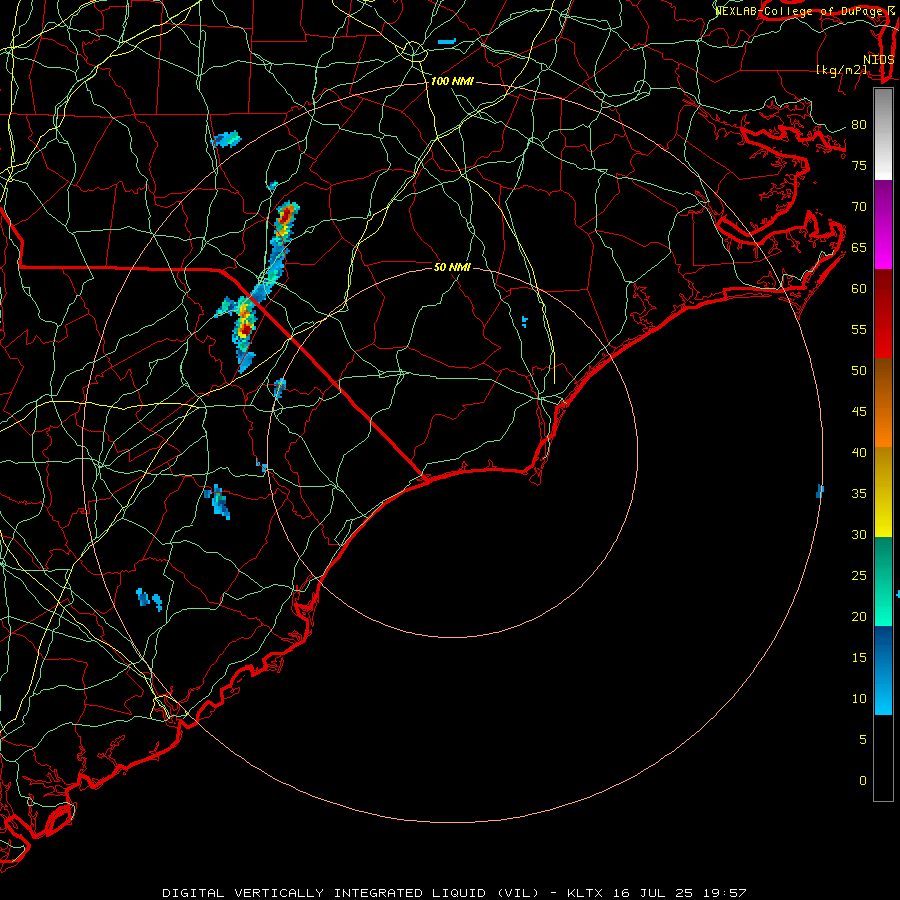Select the purple-magenta segment of the color bar

coord(883,224)
